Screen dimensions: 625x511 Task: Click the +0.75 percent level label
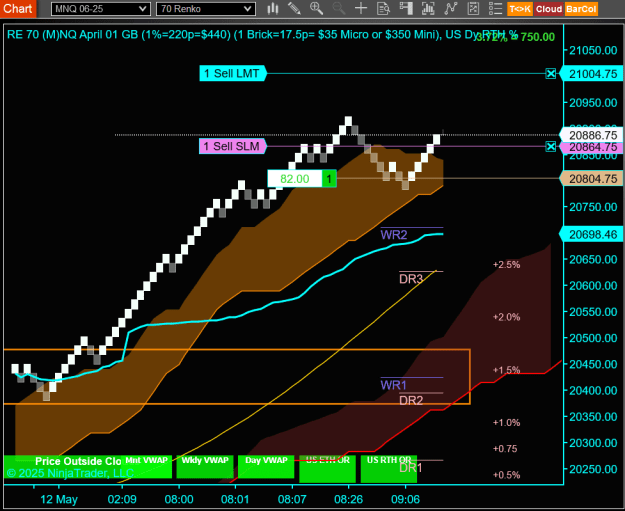(505, 449)
